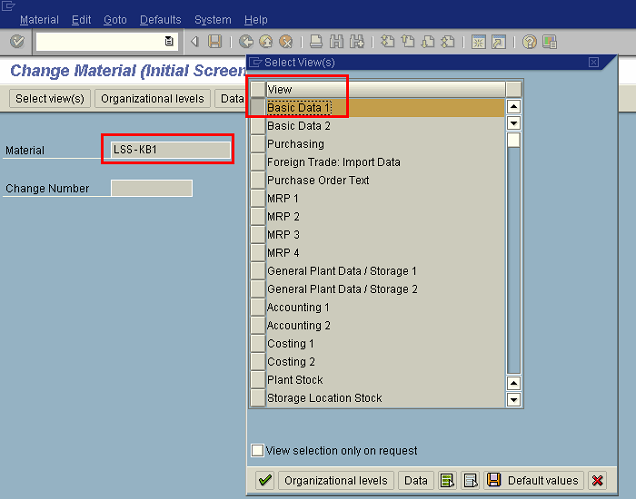Click the Save disk icon in toolbar
Screen dimensions: 637x500
215,42
